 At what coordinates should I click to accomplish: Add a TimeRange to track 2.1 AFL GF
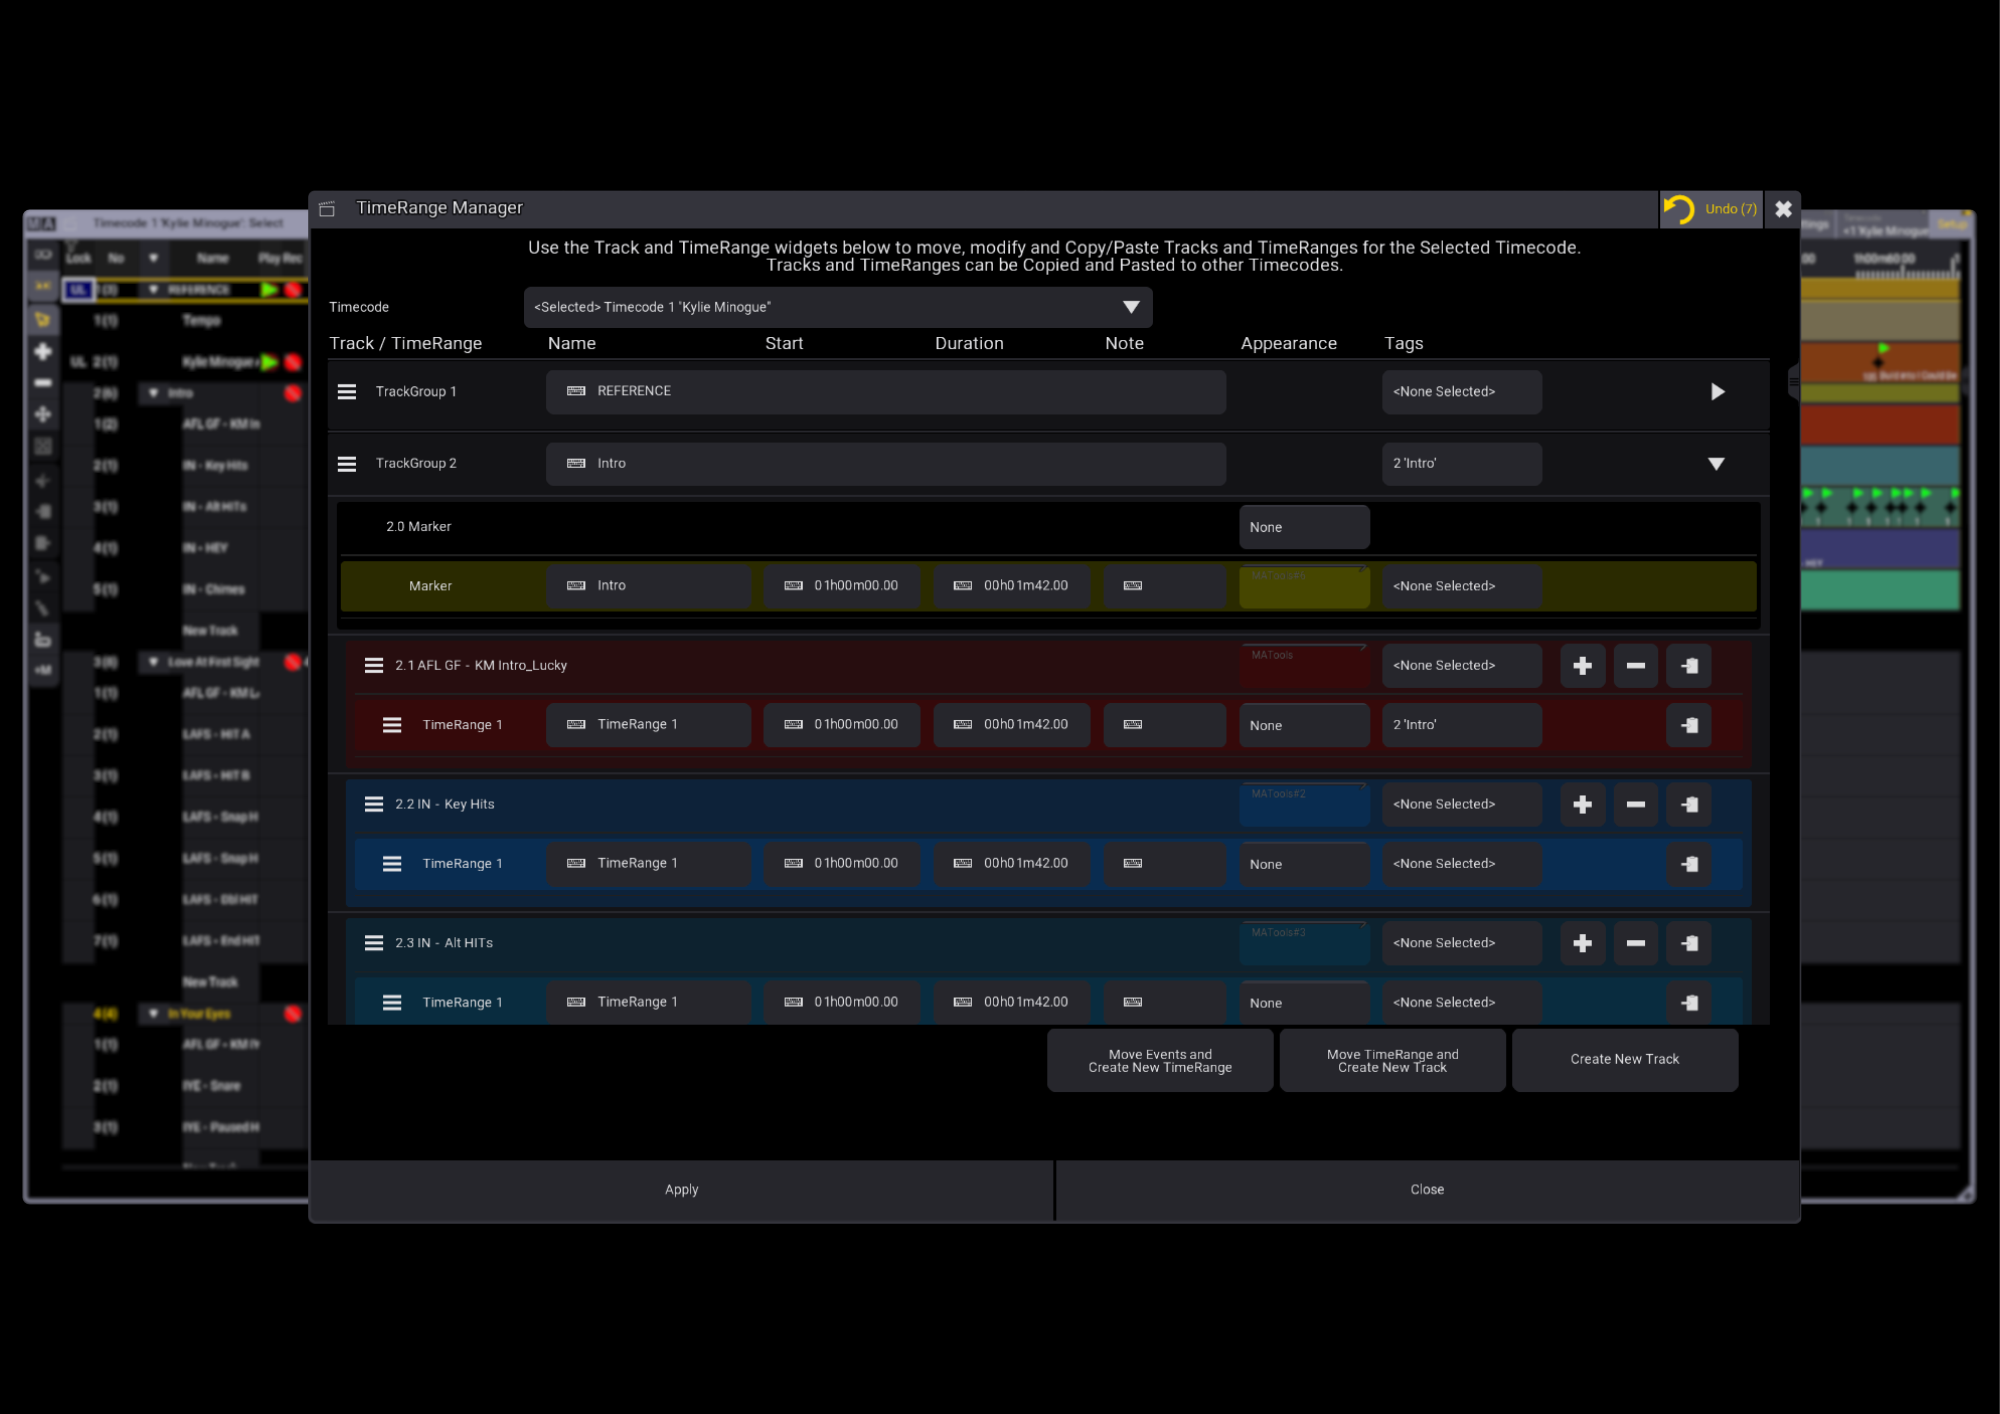click(1582, 666)
